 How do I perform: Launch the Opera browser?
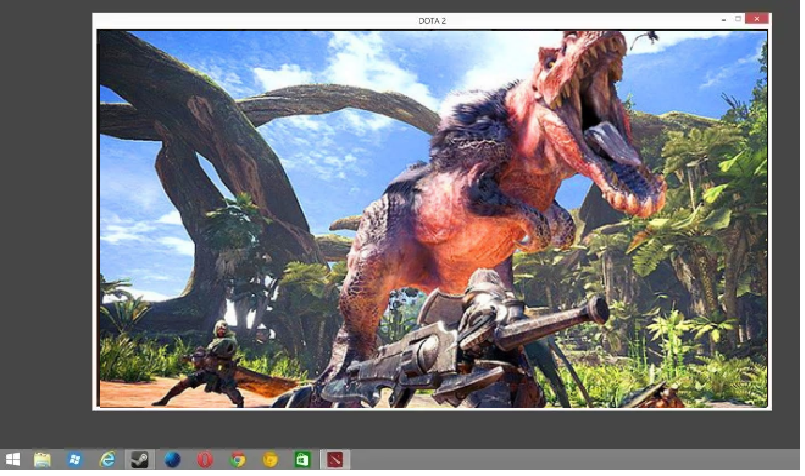click(205, 460)
